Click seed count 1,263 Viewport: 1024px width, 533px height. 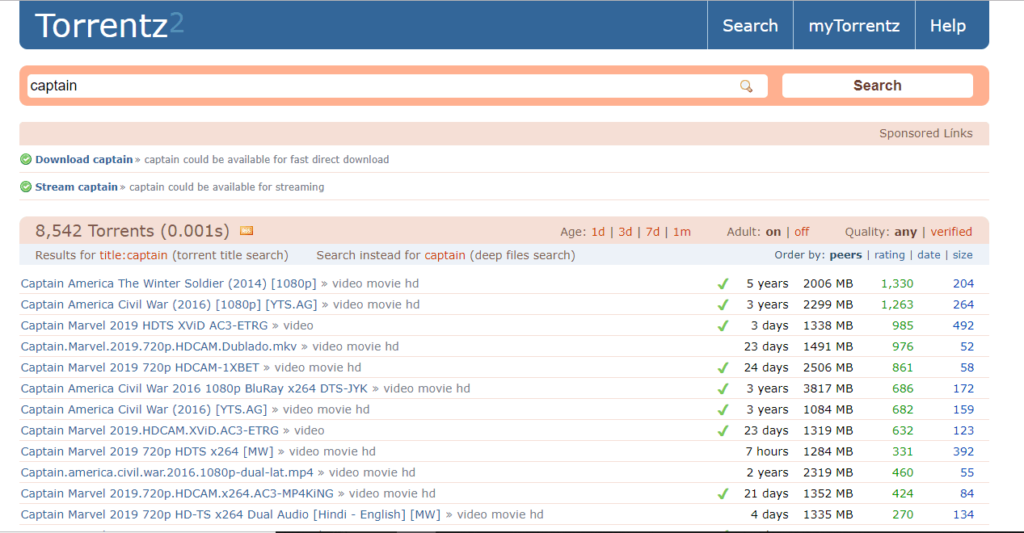[x=897, y=304]
